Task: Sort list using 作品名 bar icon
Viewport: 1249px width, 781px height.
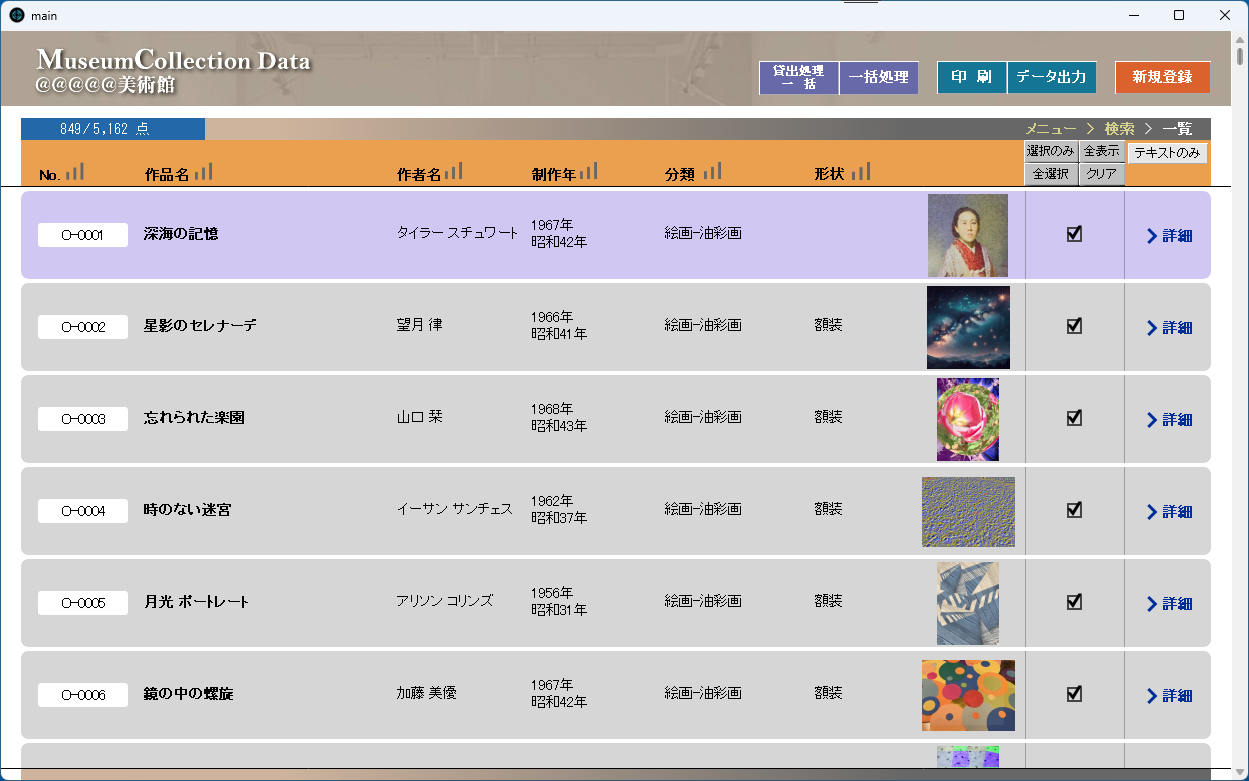Action: [204, 172]
